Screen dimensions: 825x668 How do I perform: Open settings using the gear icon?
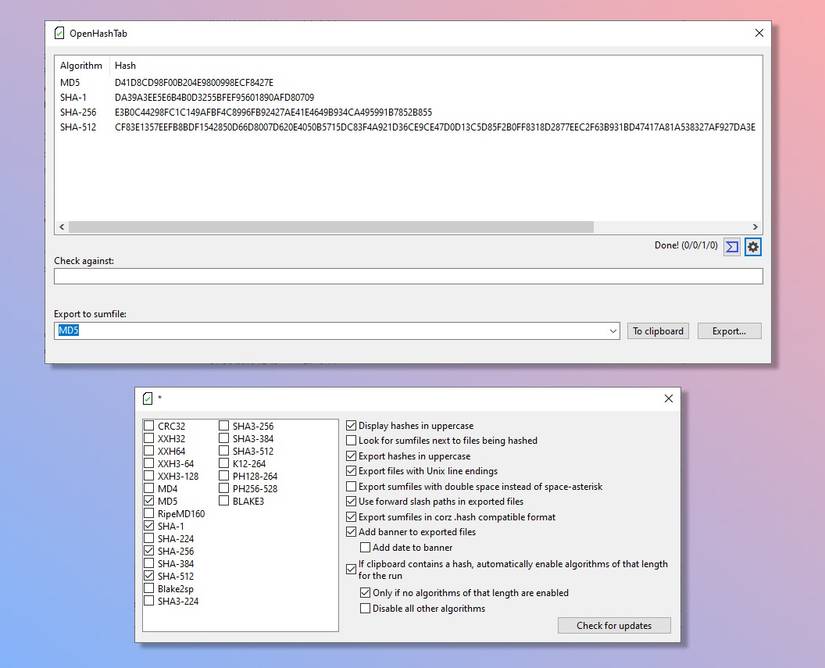coord(753,246)
